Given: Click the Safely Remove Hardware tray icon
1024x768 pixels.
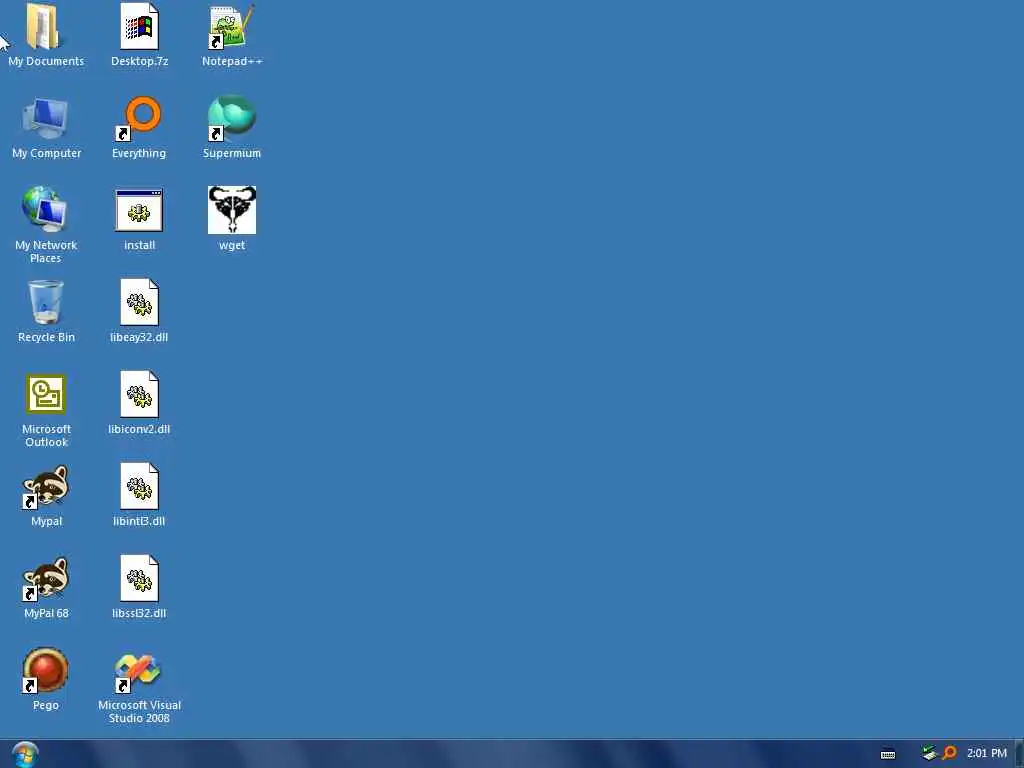Looking at the screenshot, I should click(x=929, y=753).
